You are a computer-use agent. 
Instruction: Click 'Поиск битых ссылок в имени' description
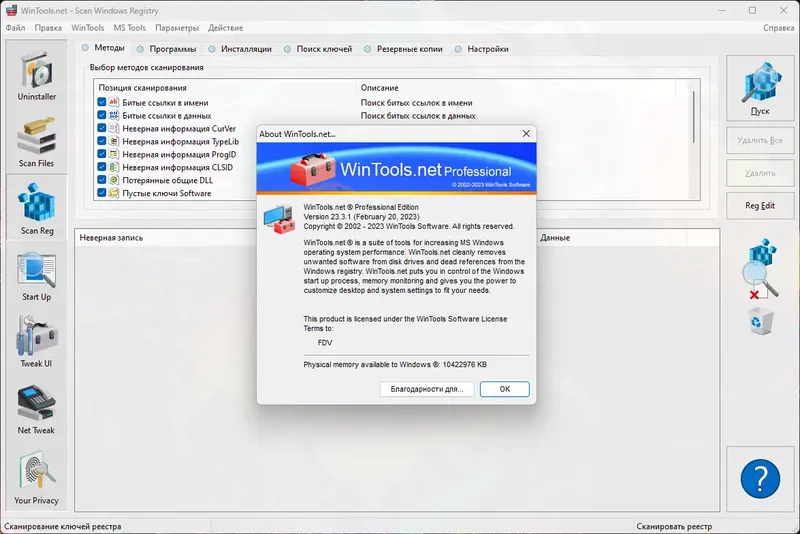(416, 103)
